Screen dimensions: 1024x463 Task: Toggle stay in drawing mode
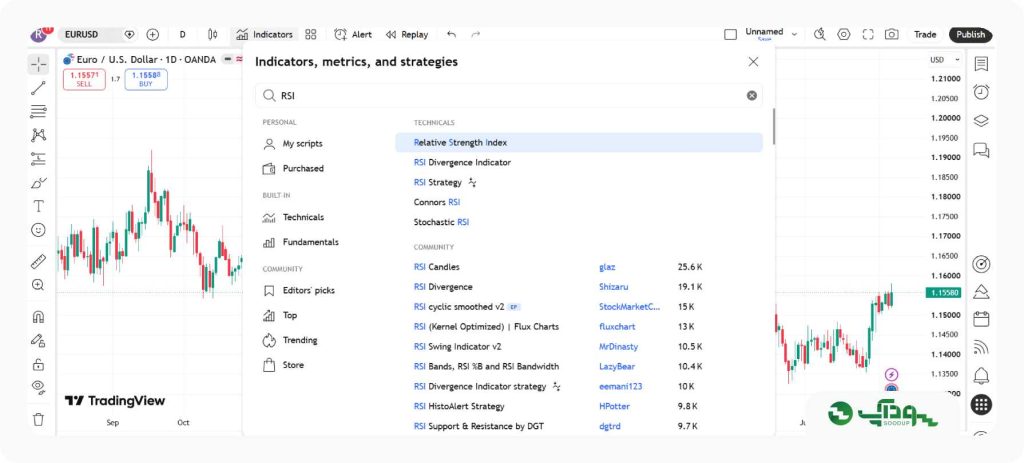tap(39, 340)
